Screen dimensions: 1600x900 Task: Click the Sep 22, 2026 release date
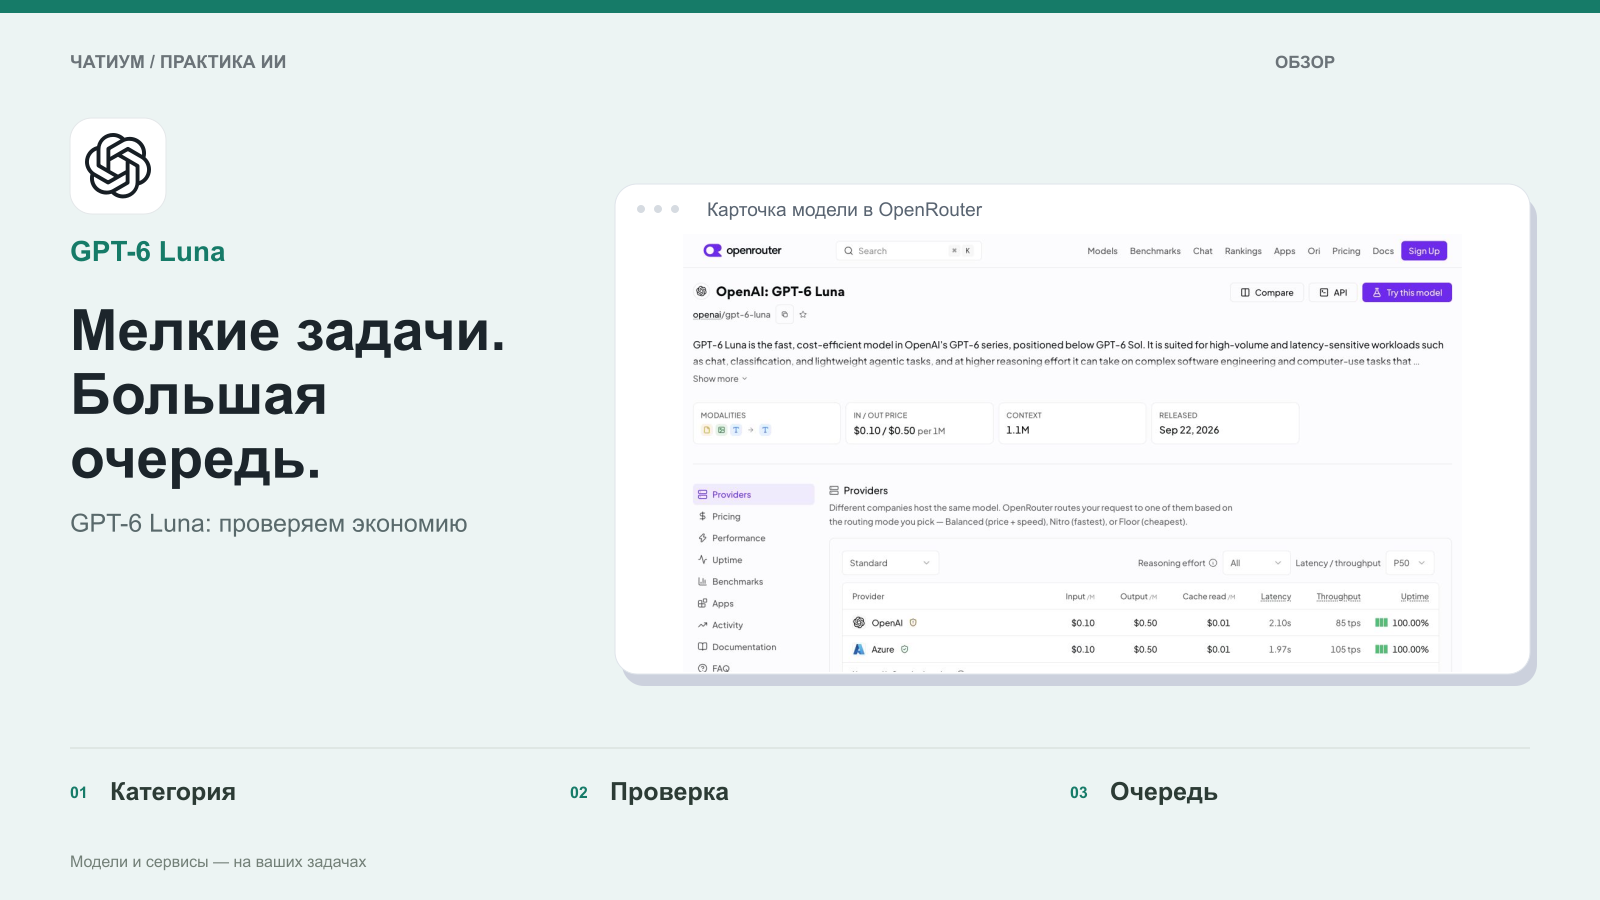(1189, 431)
